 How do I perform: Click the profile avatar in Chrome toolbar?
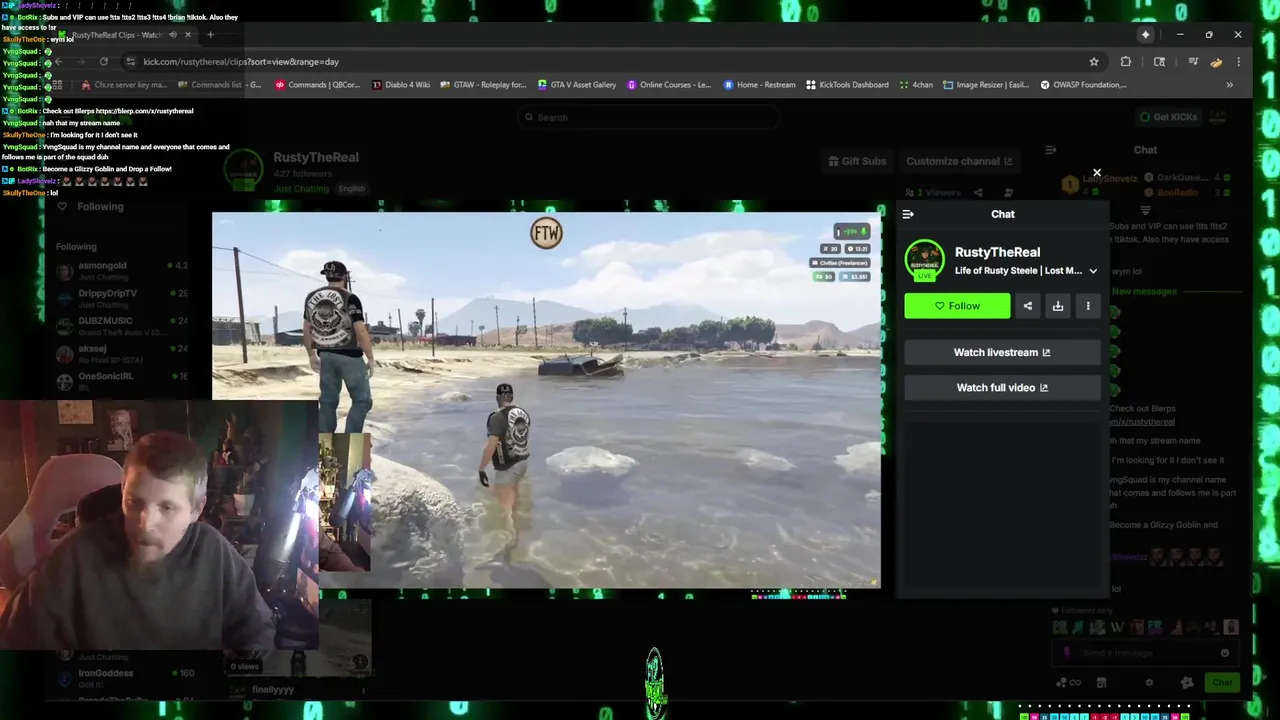click(x=1216, y=62)
